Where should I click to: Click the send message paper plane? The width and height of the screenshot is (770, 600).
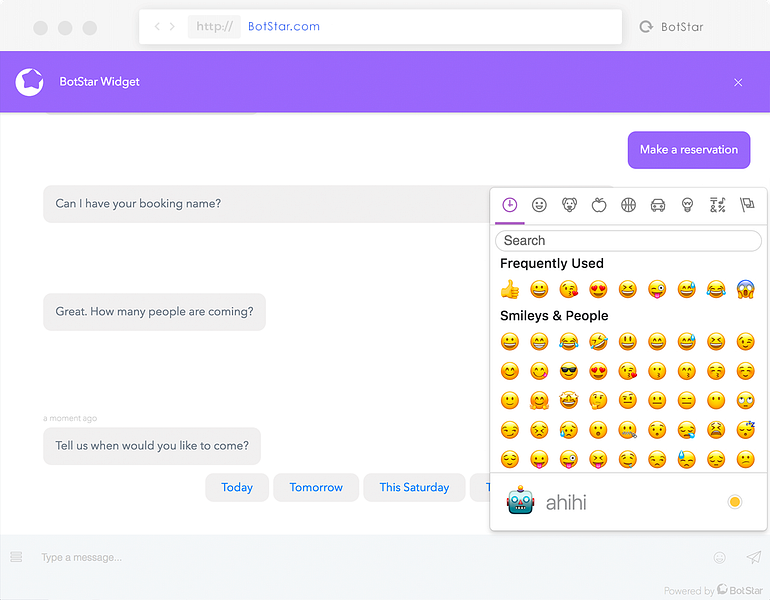754,557
